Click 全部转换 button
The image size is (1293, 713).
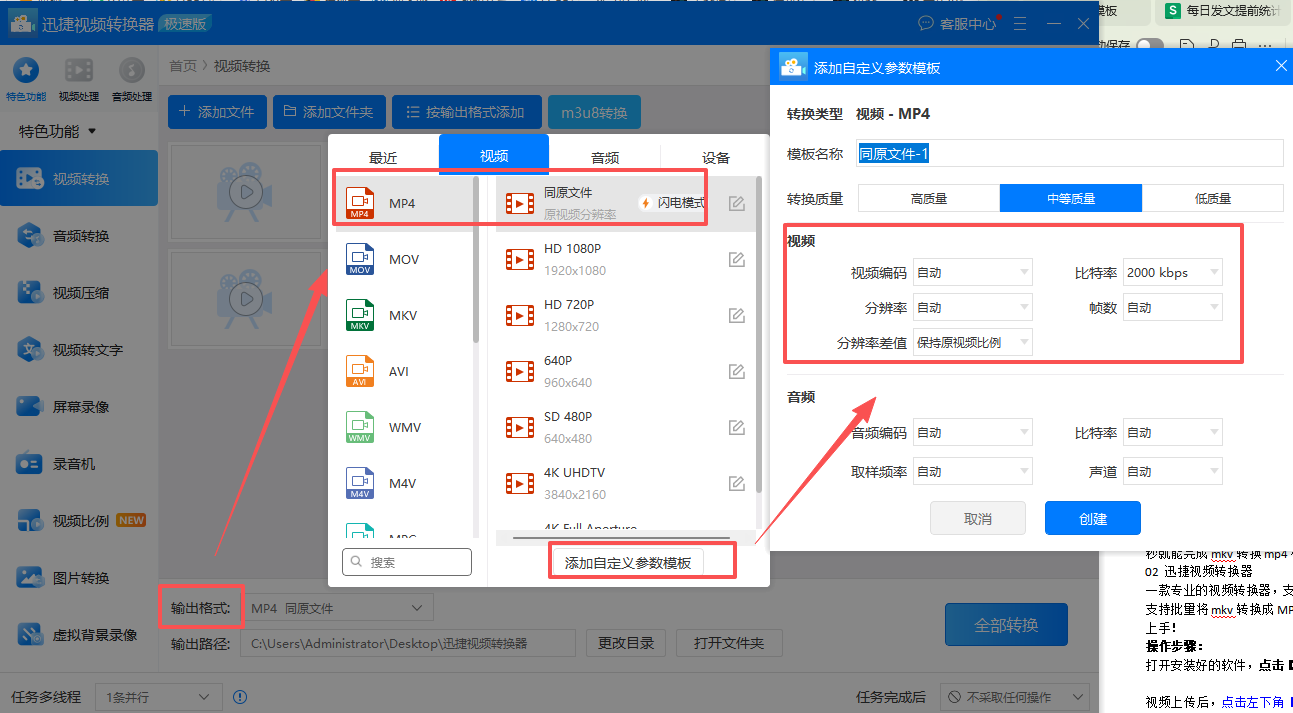point(1006,625)
